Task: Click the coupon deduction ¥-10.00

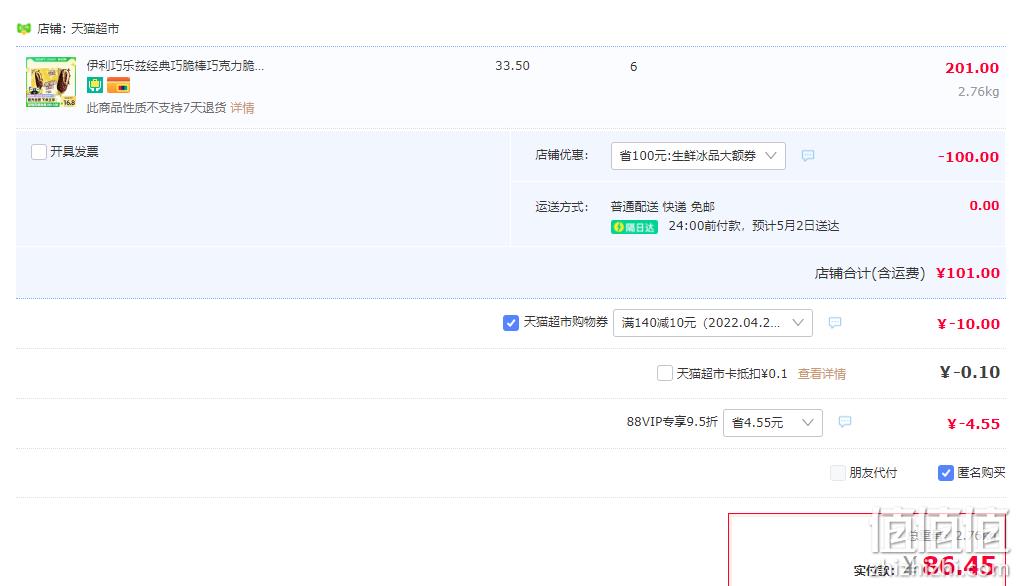Action: [x=968, y=324]
